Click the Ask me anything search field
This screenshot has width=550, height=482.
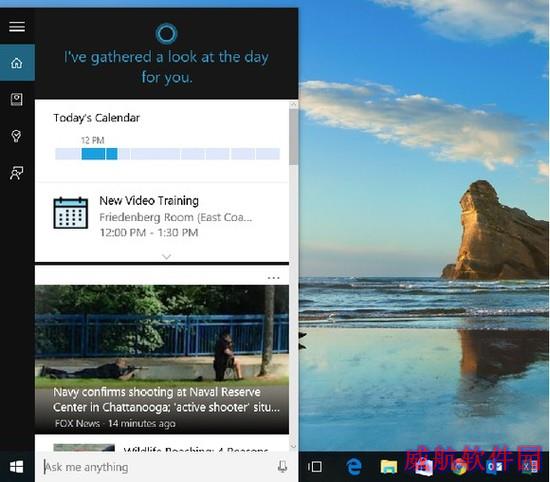click(x=158, y=467)
